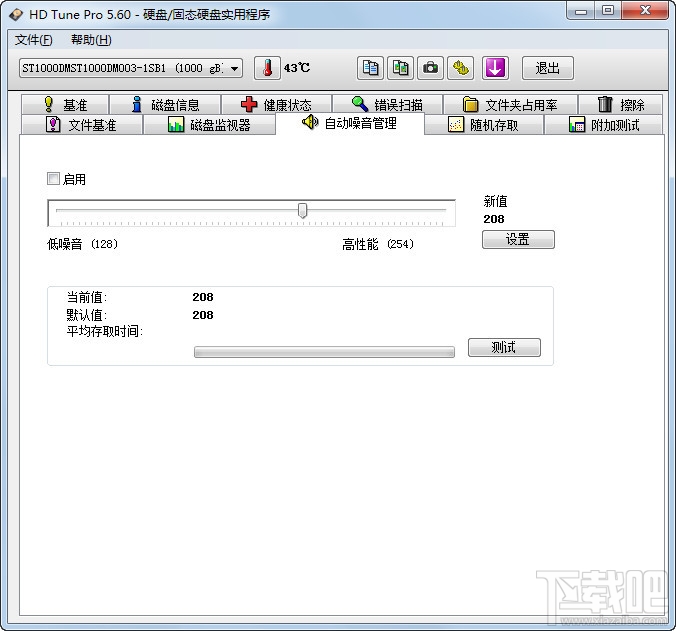Click the 测试 test button
676x631 pixels.
[504, 347]
